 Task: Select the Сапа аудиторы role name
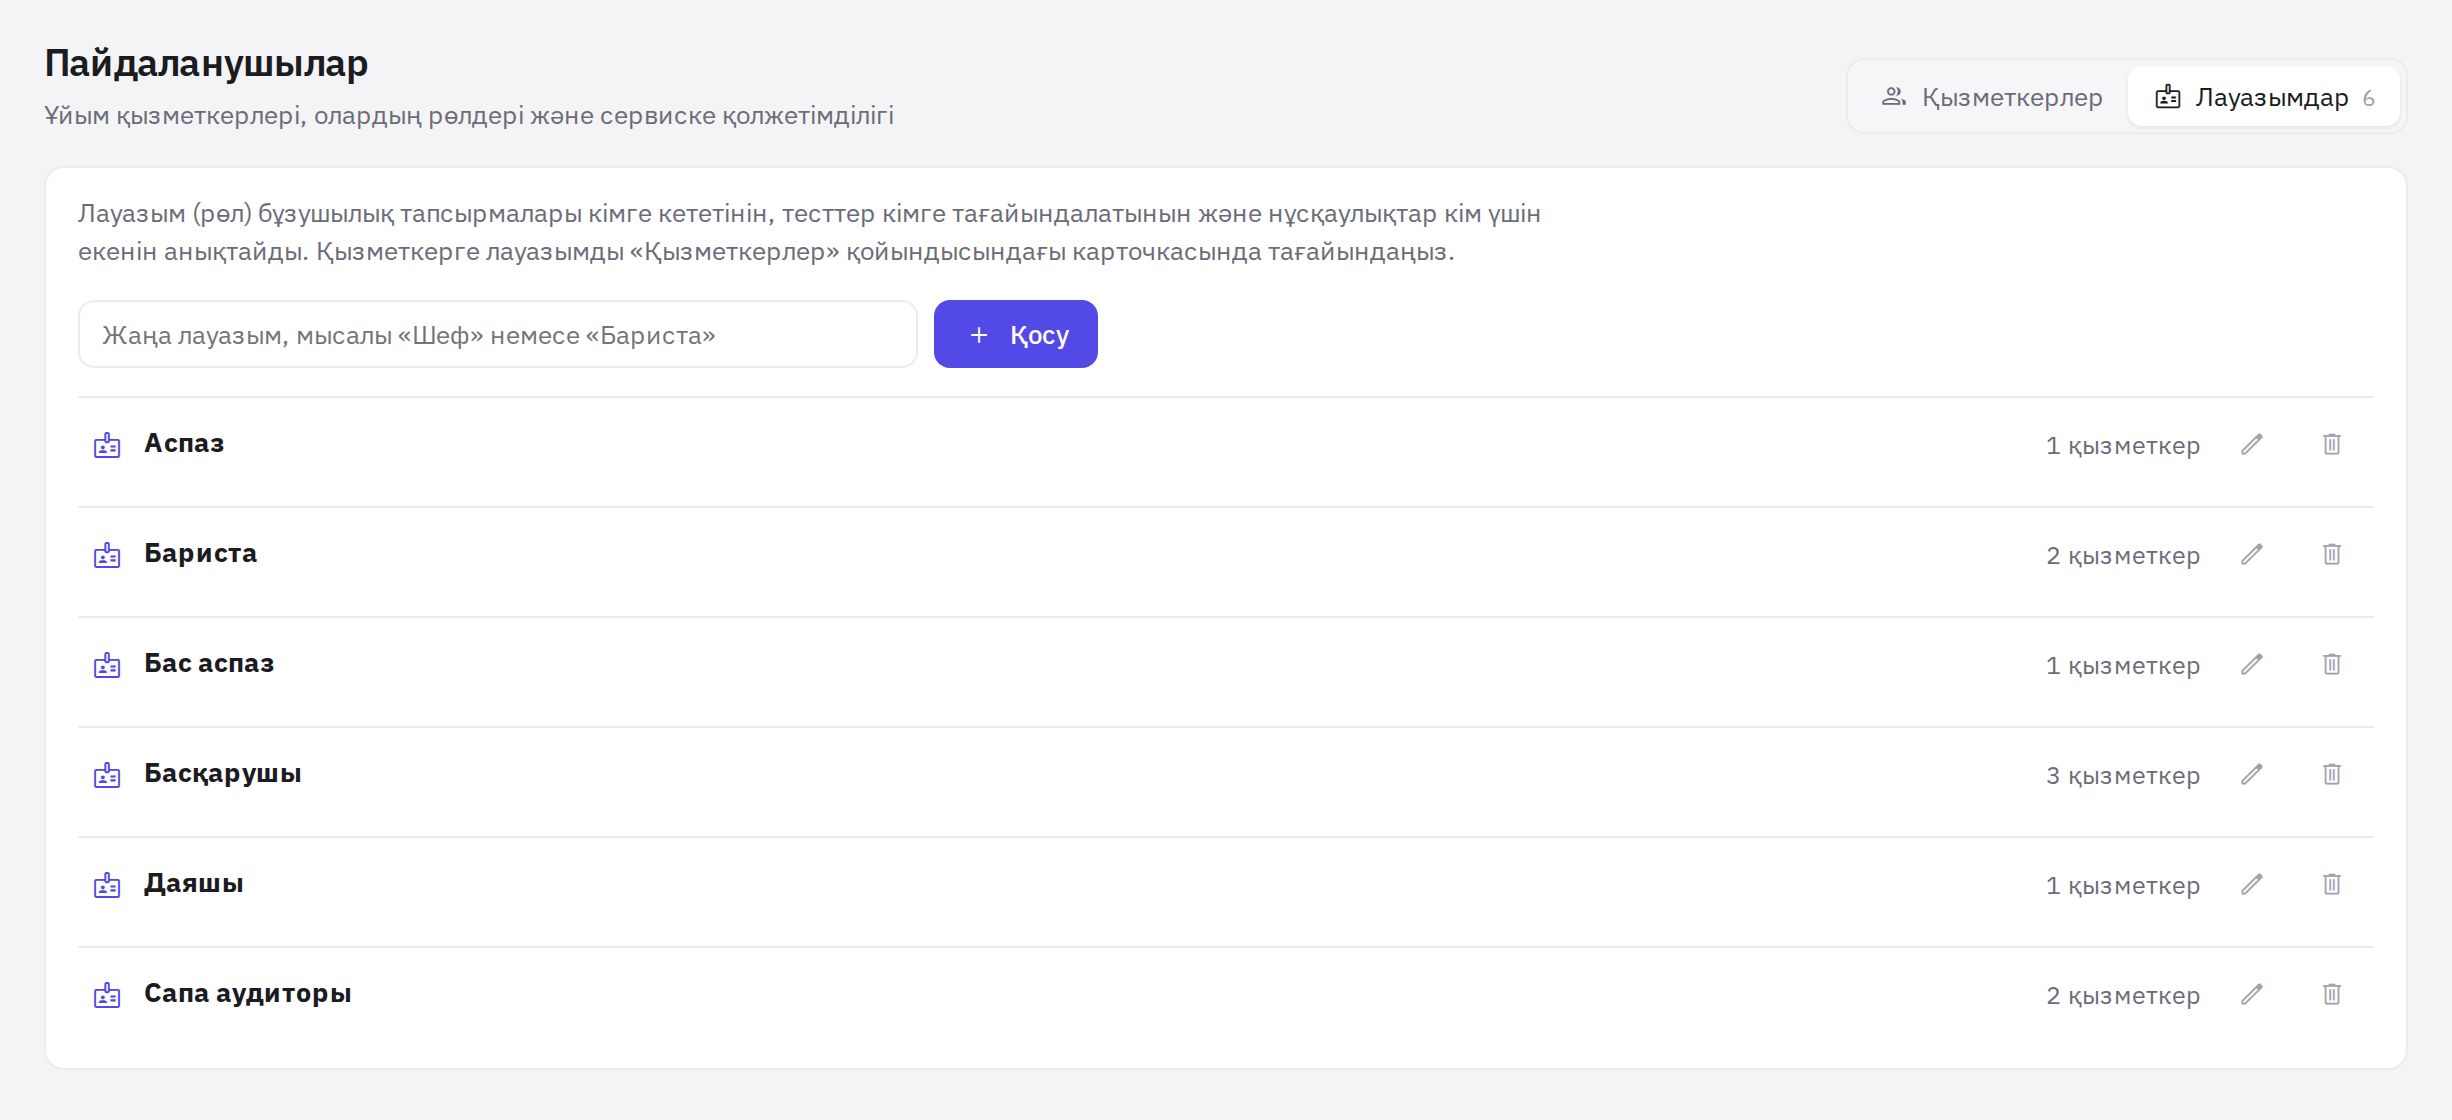[x=248, y=993]
